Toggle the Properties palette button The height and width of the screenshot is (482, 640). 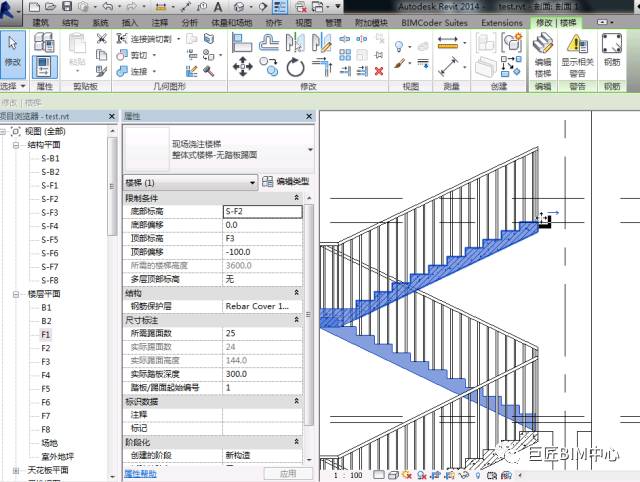[44, 67]
